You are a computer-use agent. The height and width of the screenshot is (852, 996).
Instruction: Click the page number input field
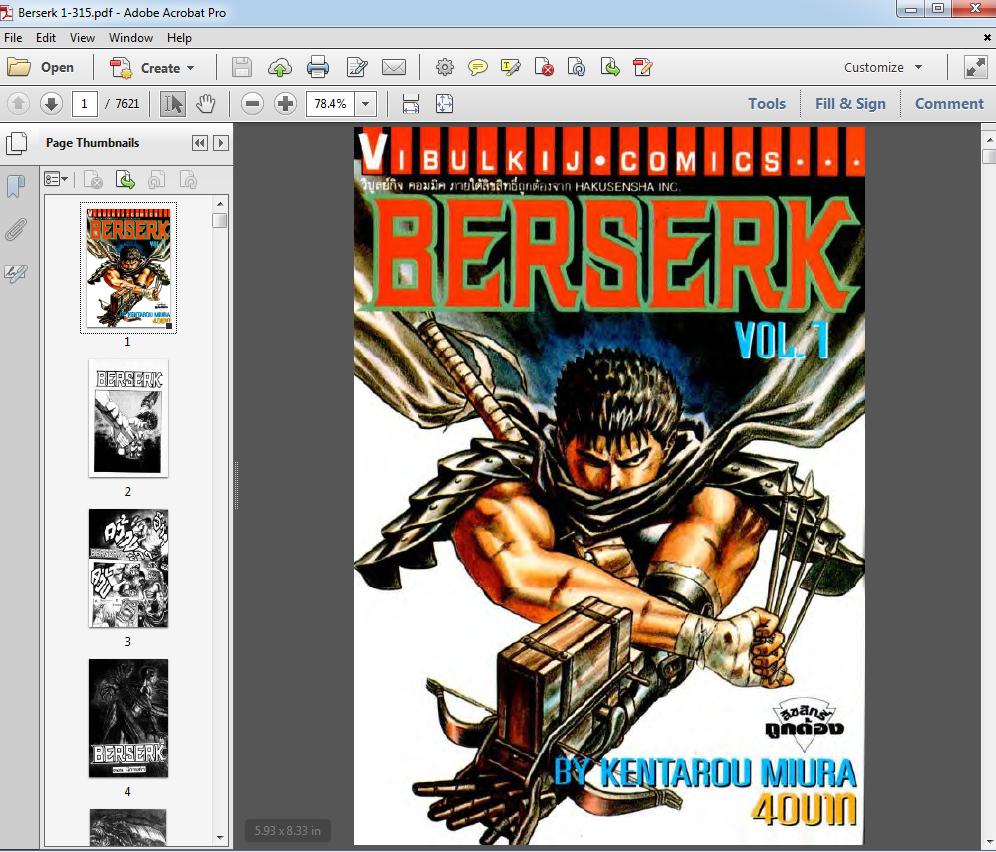[x=84, y=104]
